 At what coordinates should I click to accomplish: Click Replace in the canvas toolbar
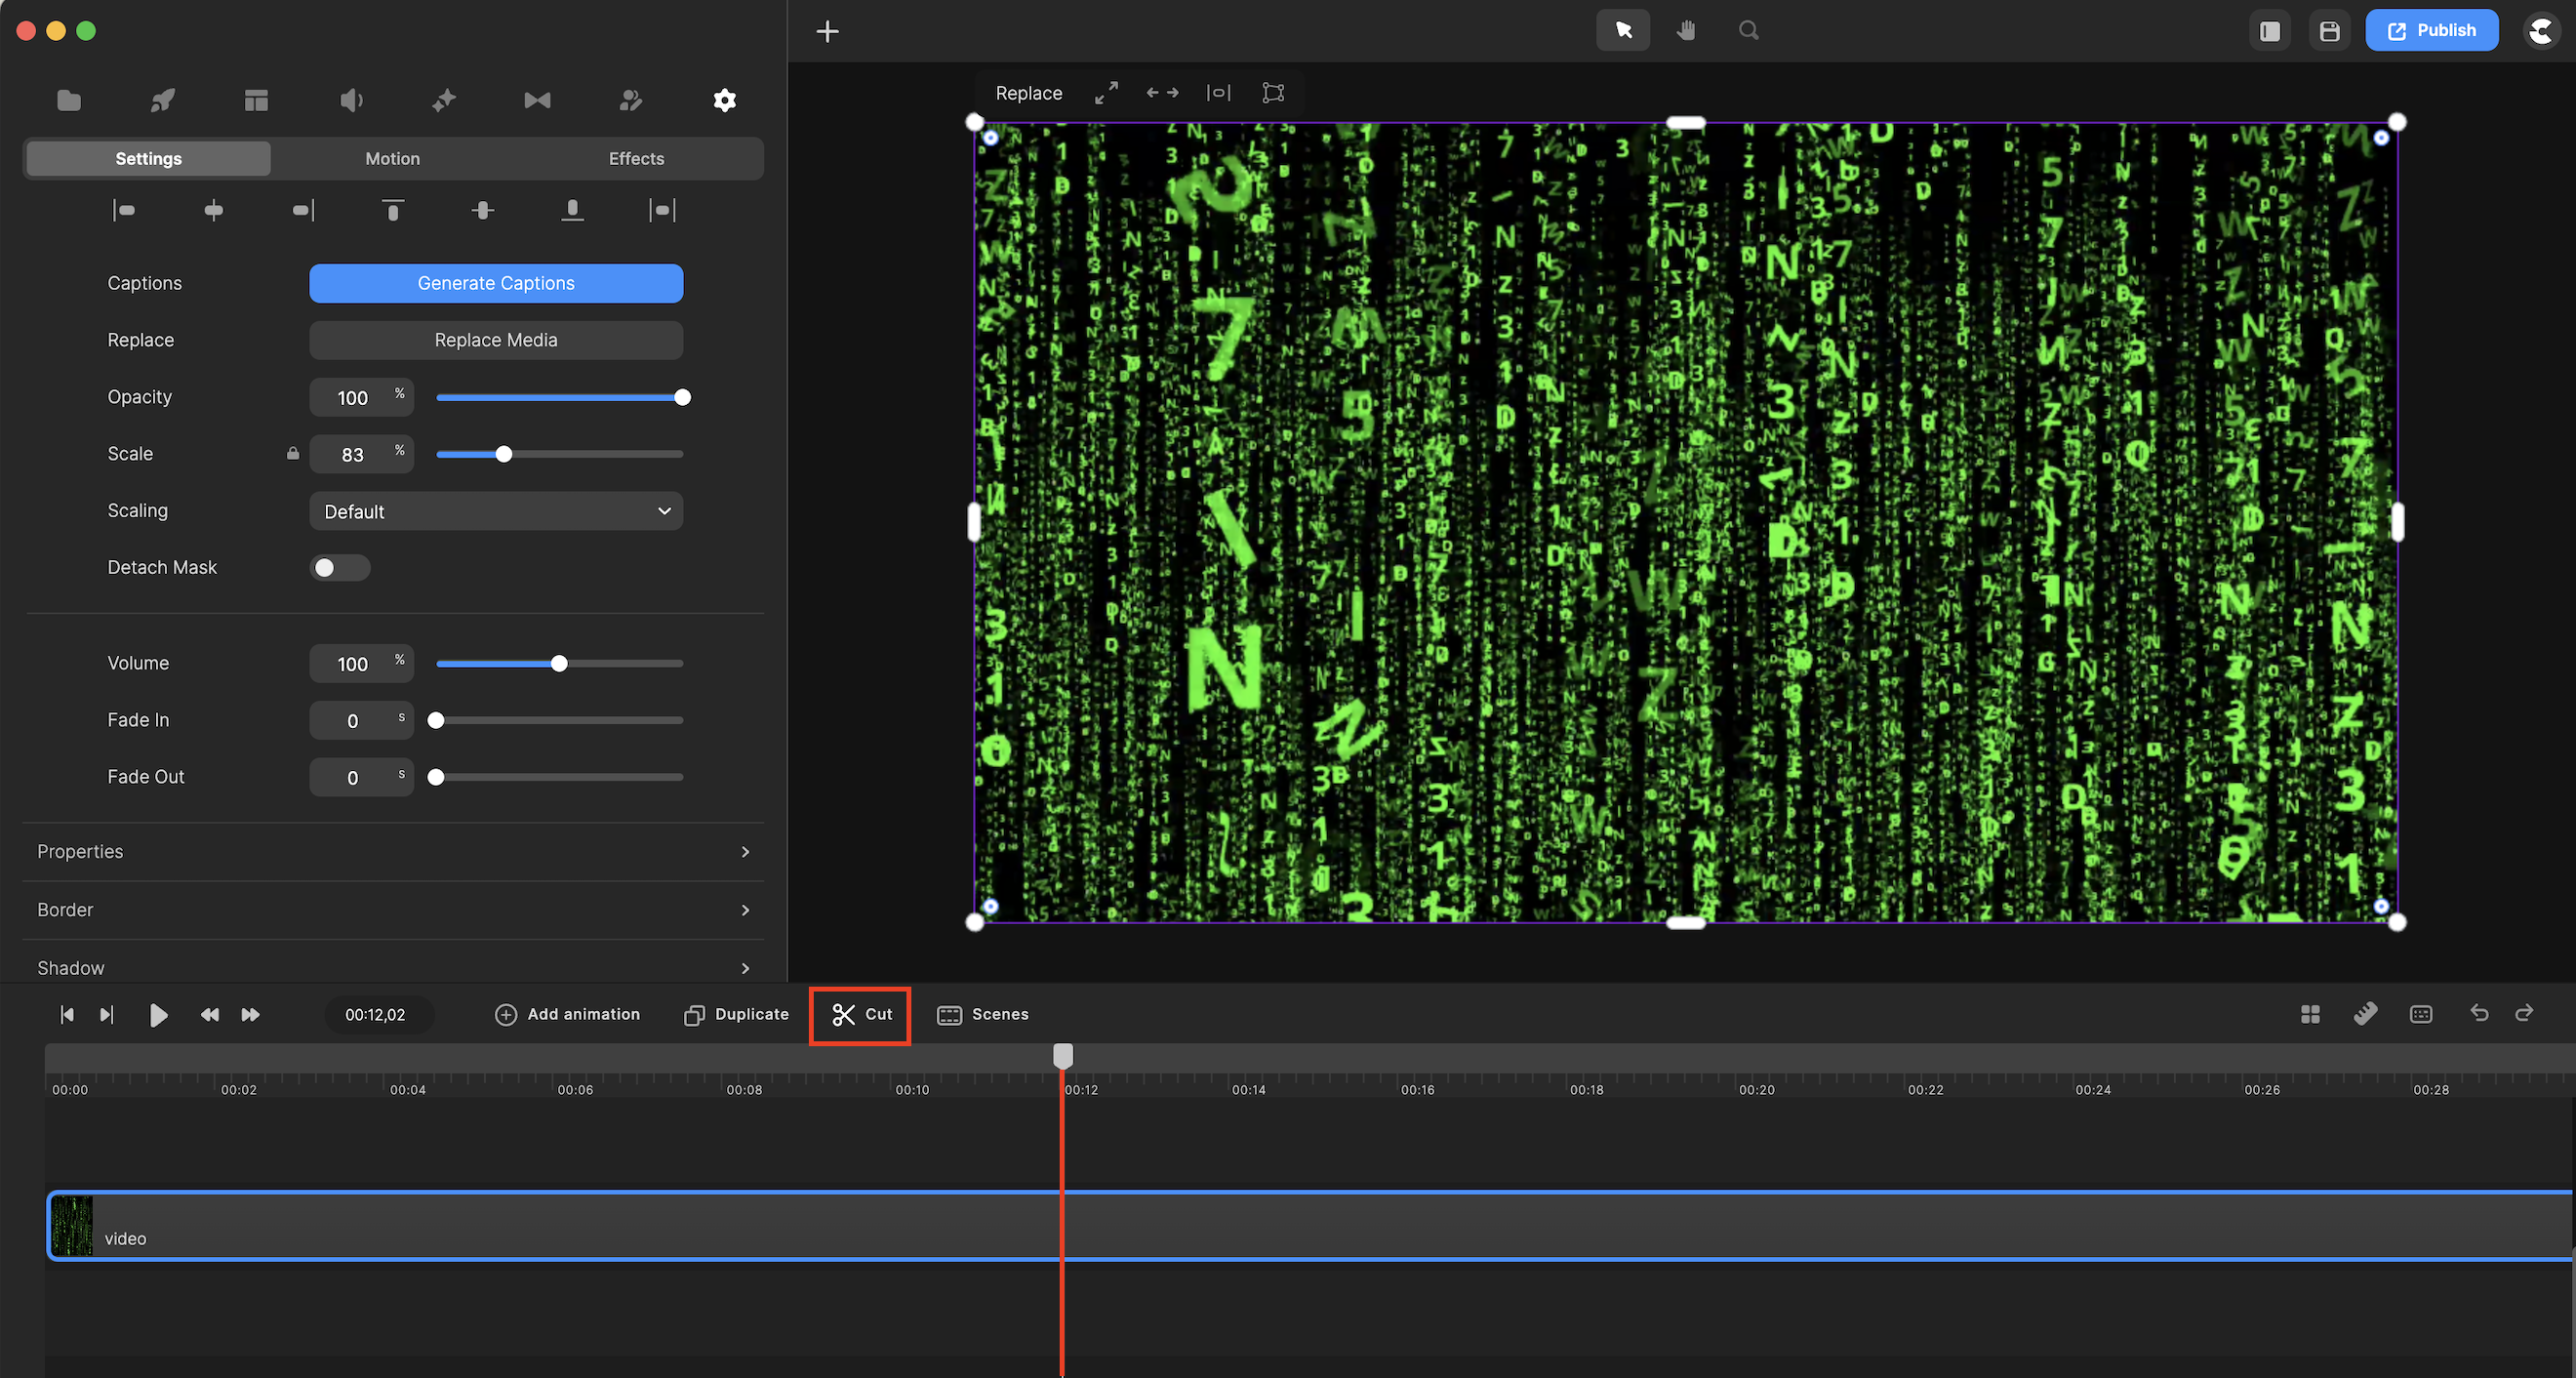(1029, 93)
